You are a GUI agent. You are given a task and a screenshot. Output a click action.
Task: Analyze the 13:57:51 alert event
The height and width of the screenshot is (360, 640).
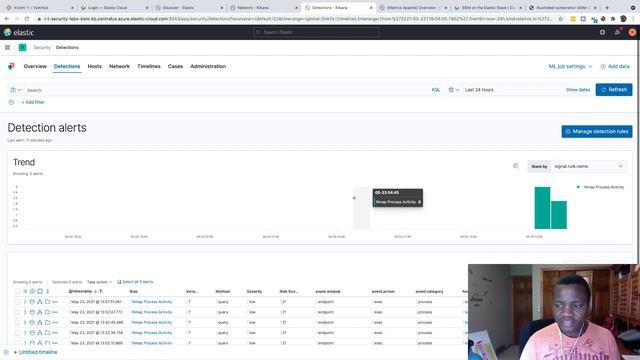pyautogui.click(x=40, y=302)
